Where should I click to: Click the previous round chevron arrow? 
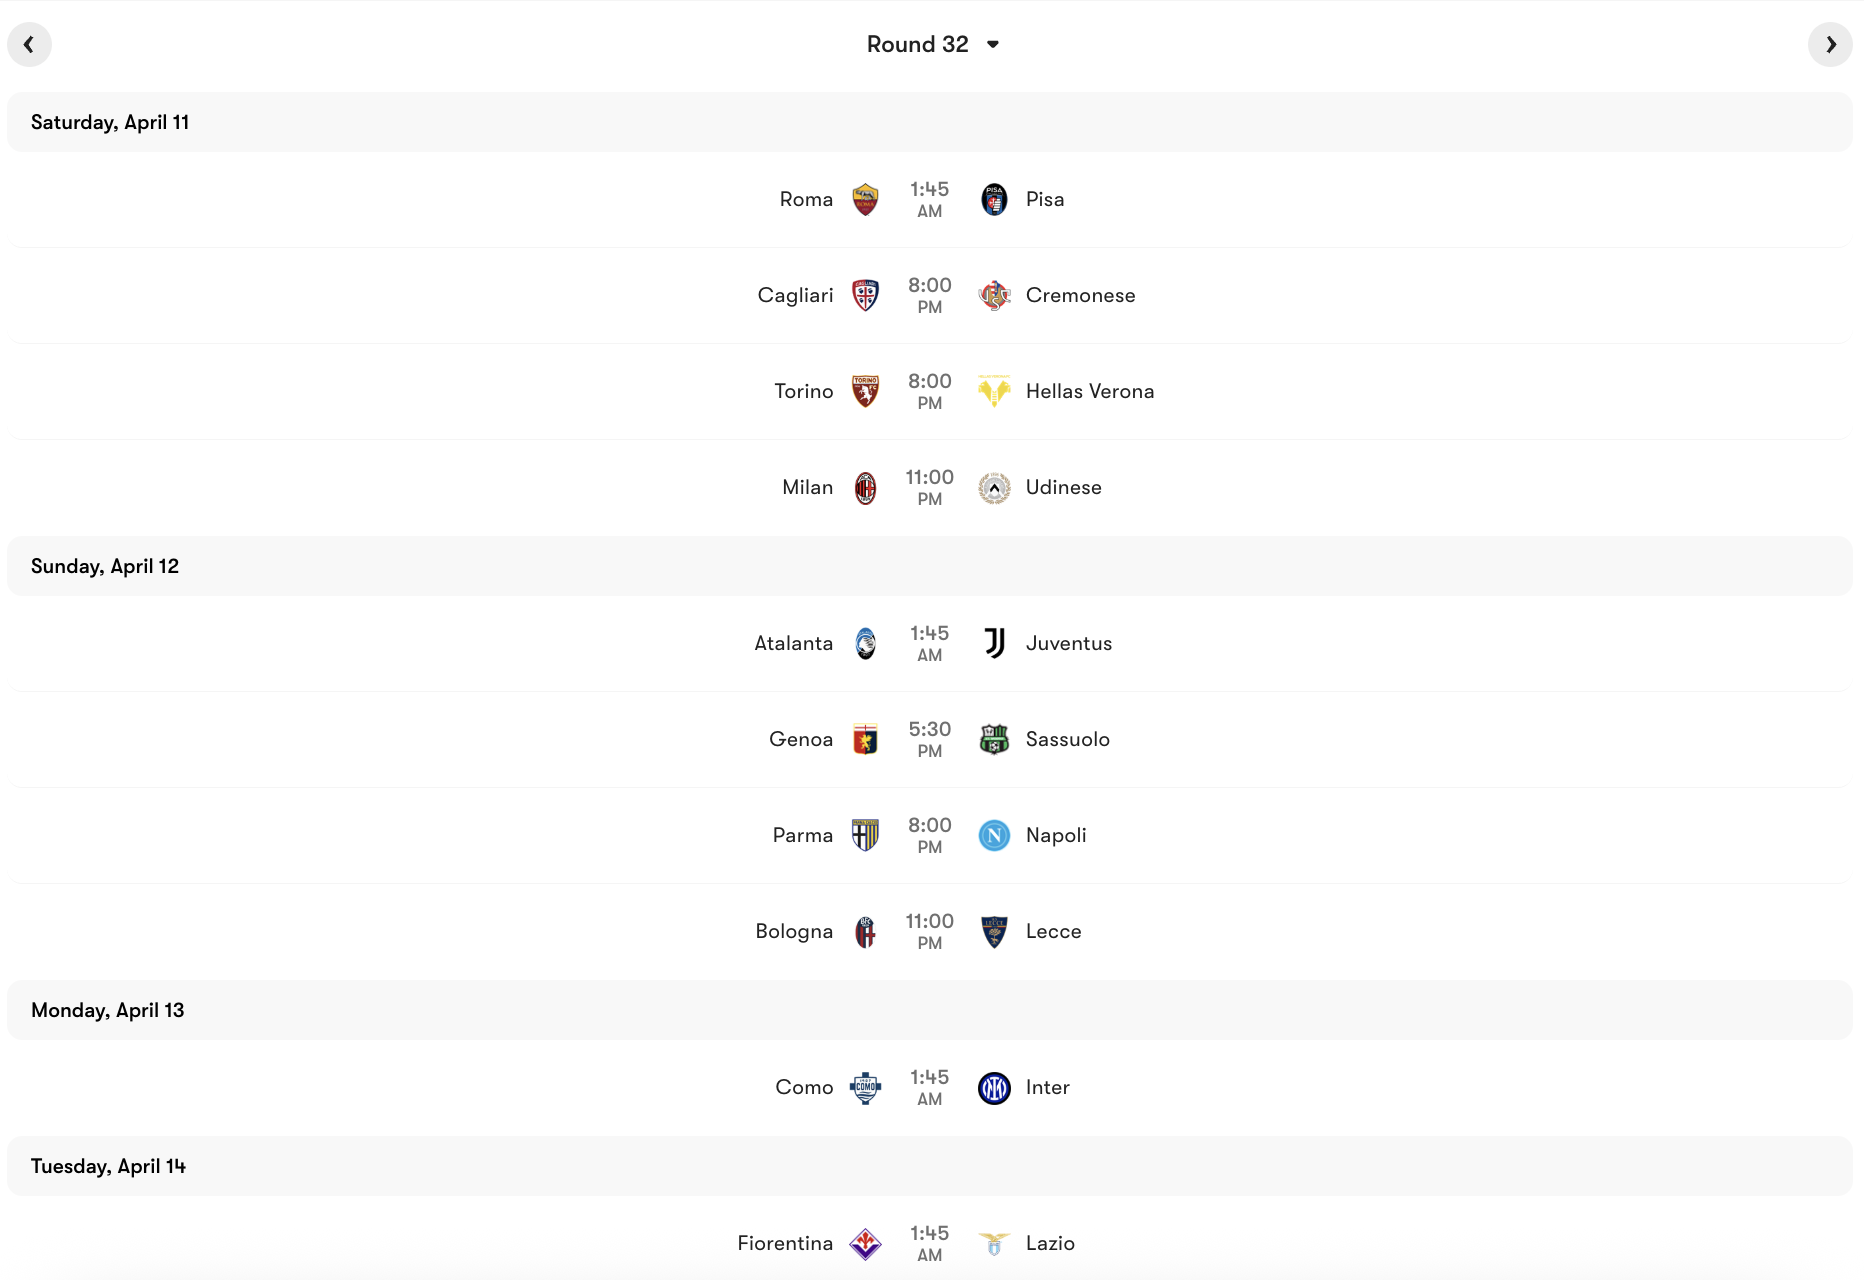[30, 44]
